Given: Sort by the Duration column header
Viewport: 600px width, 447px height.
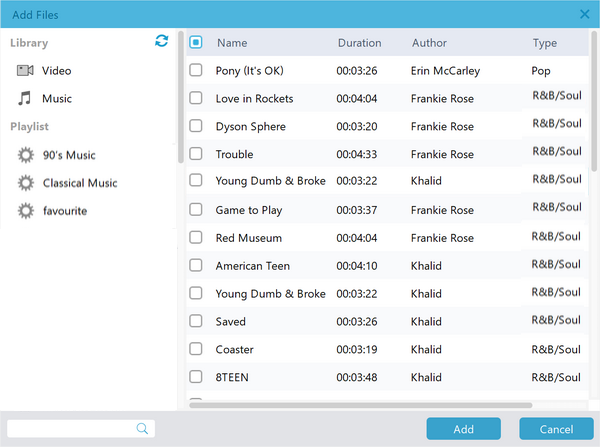Looking at the screenshot, I should pyautogui.click(x=359, y=43).
